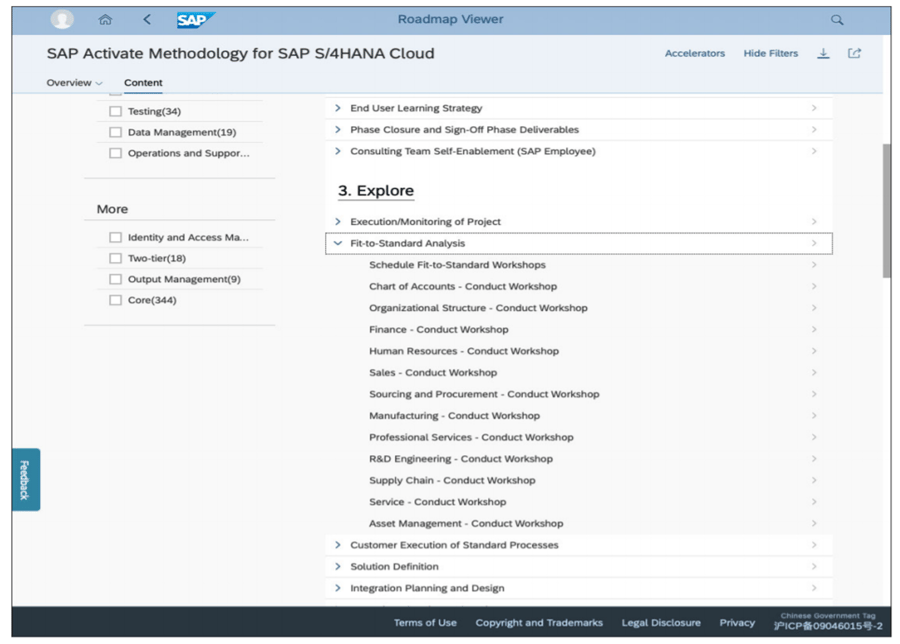Open the home icon in the top bar
900x644 pixels.
[x=104, y=19]
